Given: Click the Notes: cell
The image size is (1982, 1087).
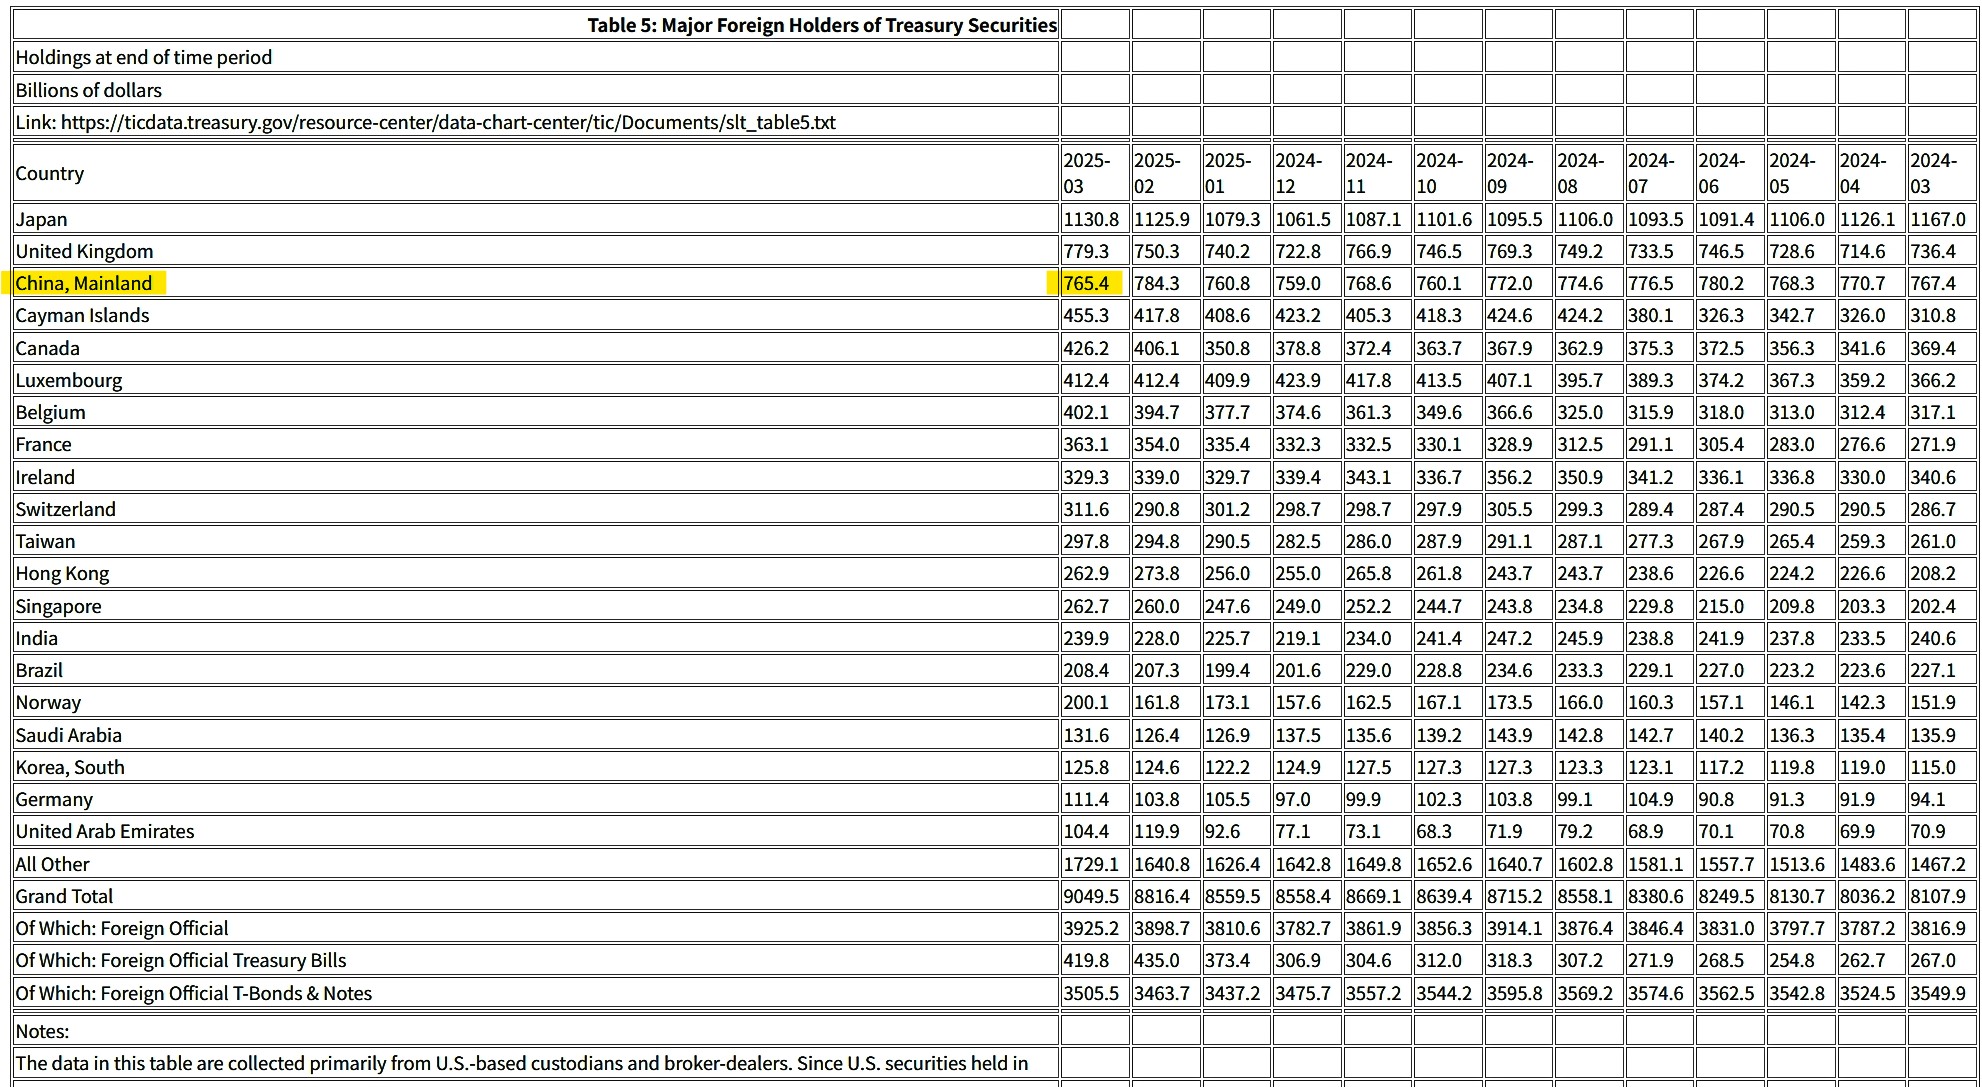Looking at the screenshot, I should tap(42, 1031).
